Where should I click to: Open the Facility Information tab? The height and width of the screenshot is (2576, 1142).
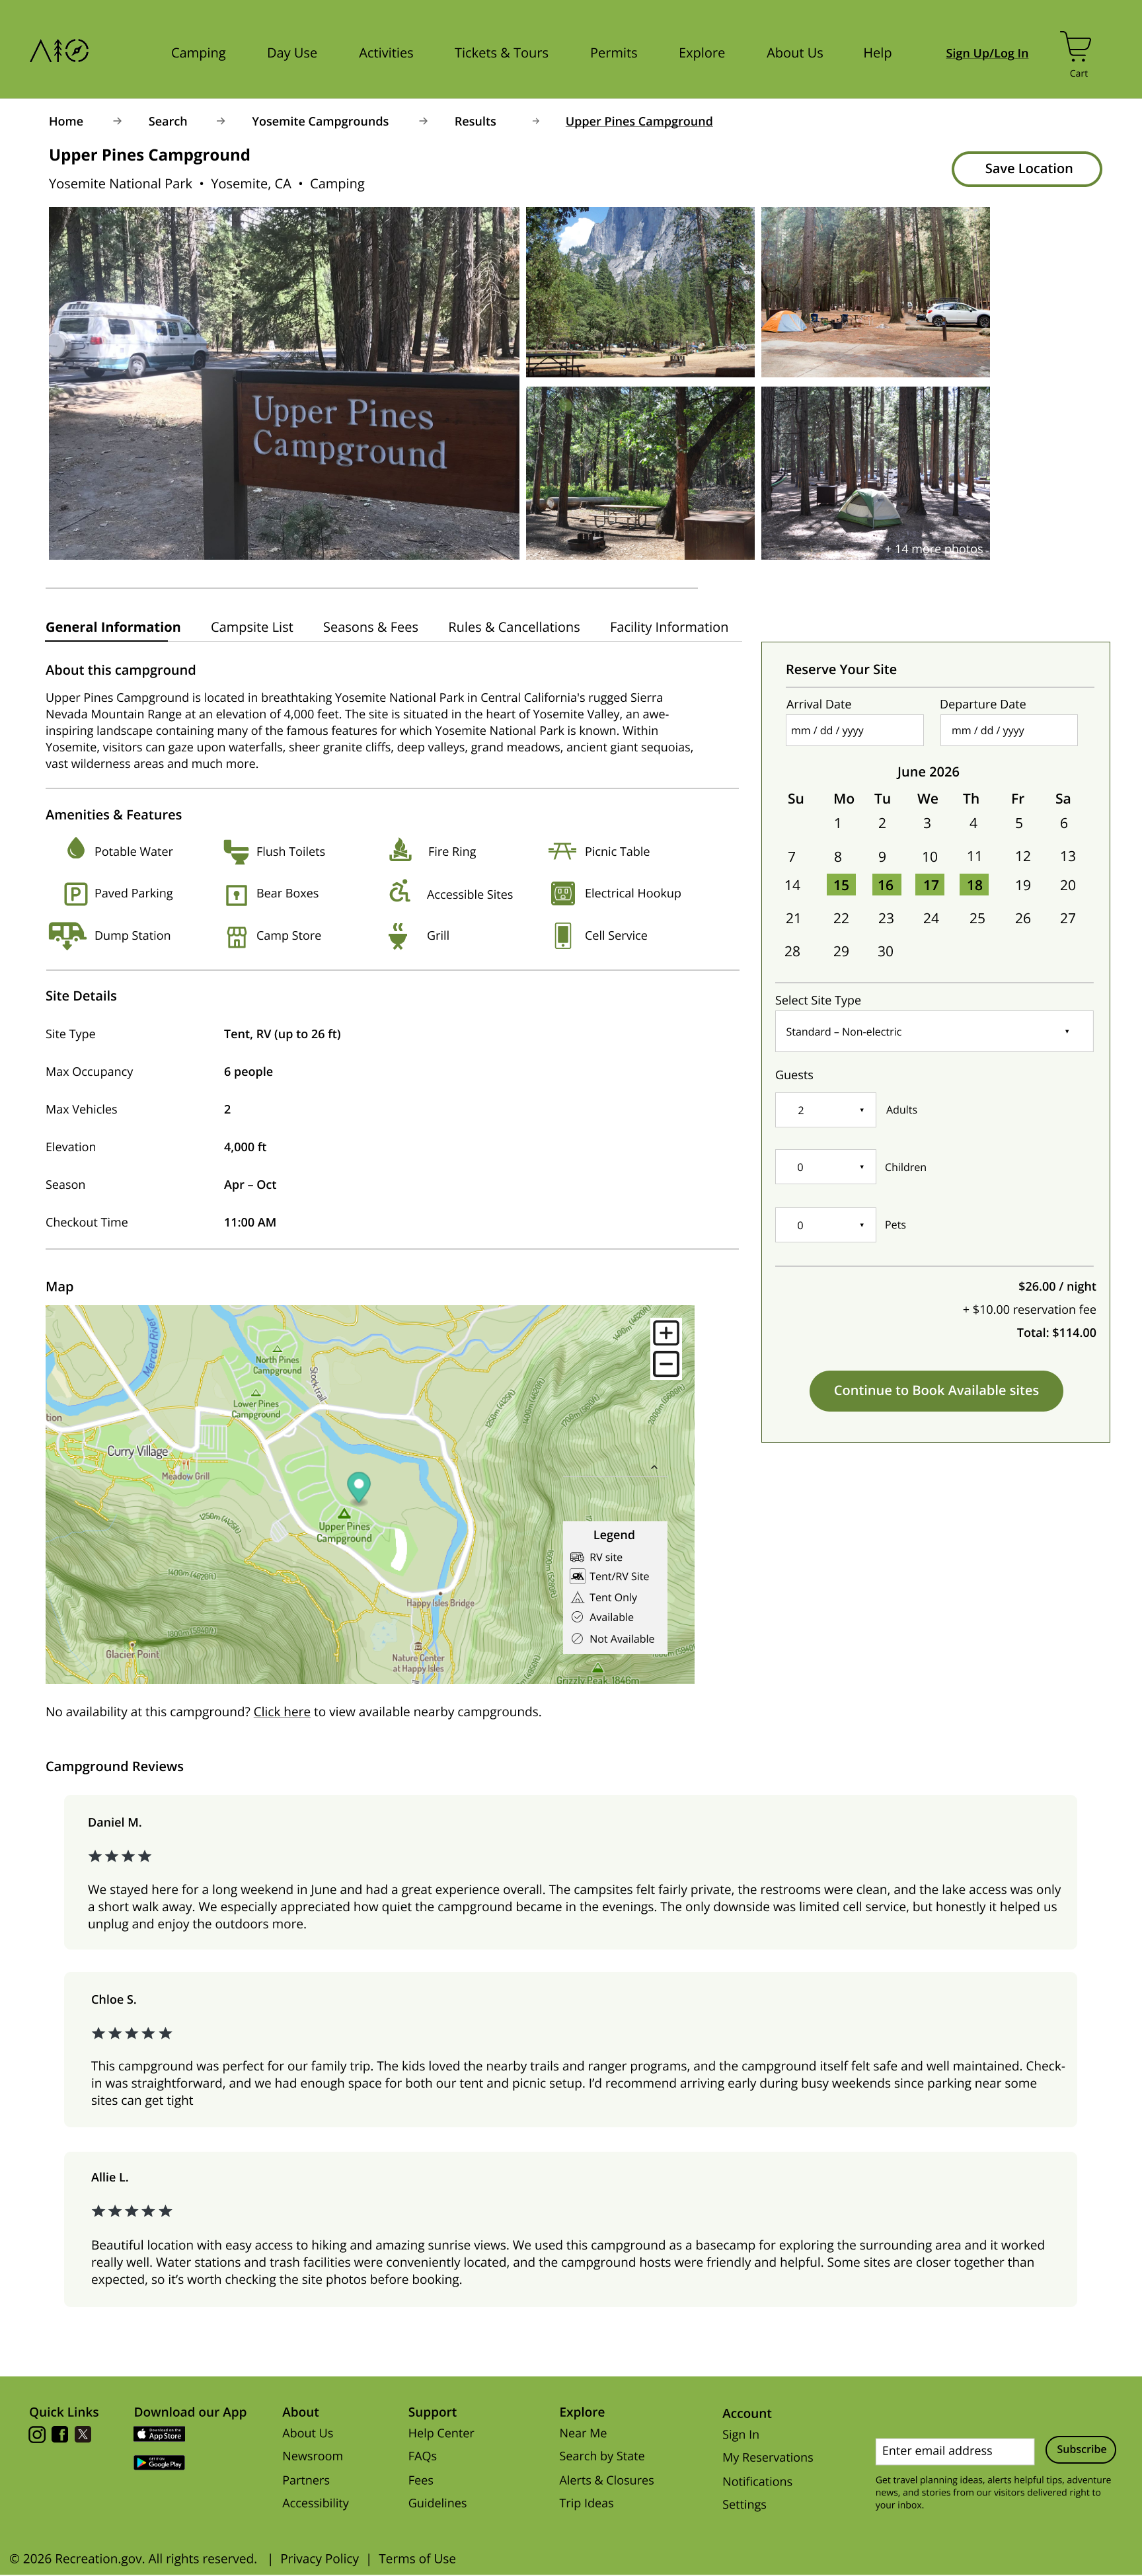pos(669,627)
